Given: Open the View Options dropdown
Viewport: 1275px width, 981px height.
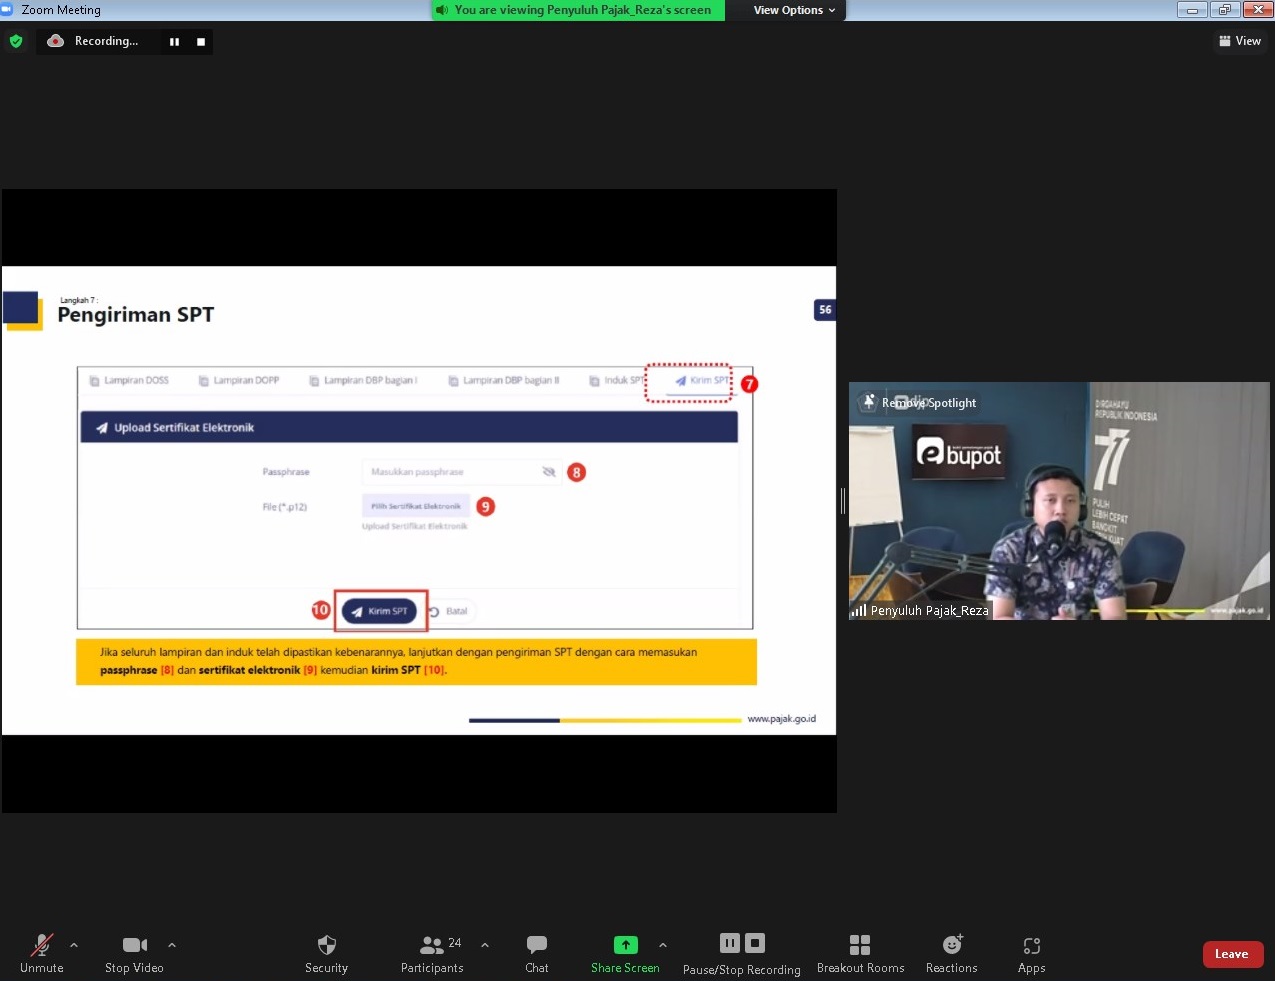Looking at the screenshot, I should tap(794, 10).
